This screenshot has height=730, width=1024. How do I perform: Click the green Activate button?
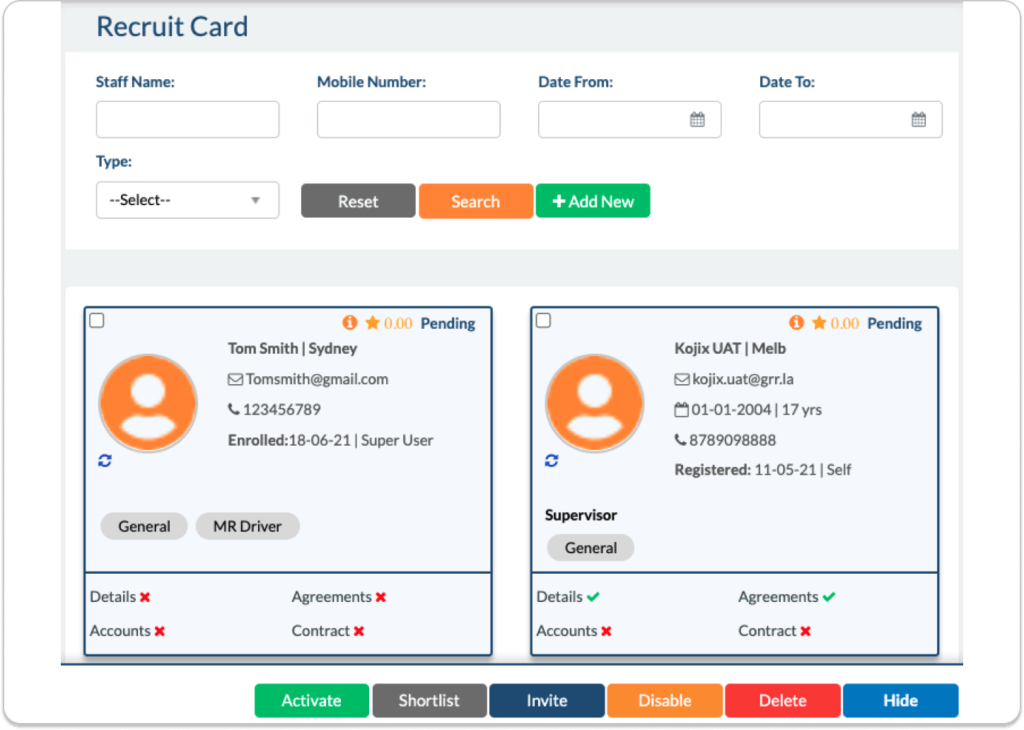pos(311,701)
